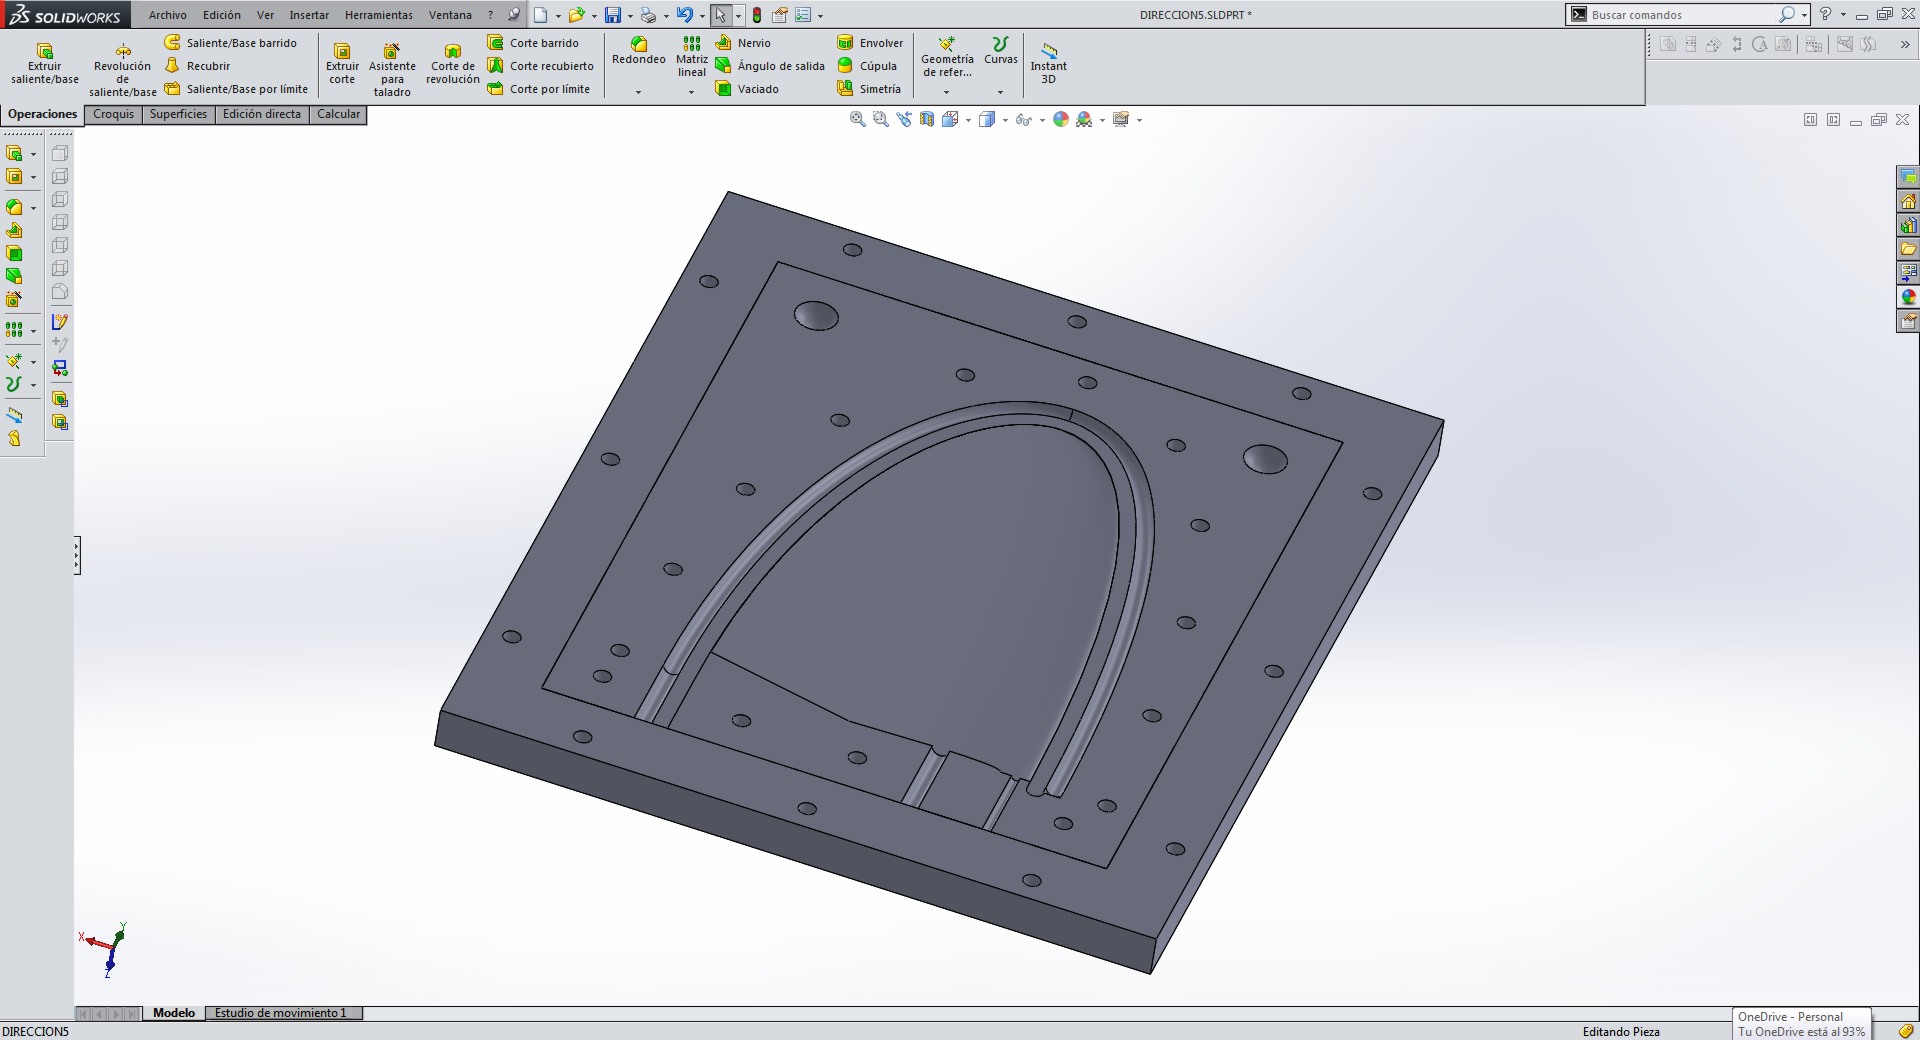Toggle the menu bar pin
This screenshot has height=1040, width=1920.
tap(513, 15)
